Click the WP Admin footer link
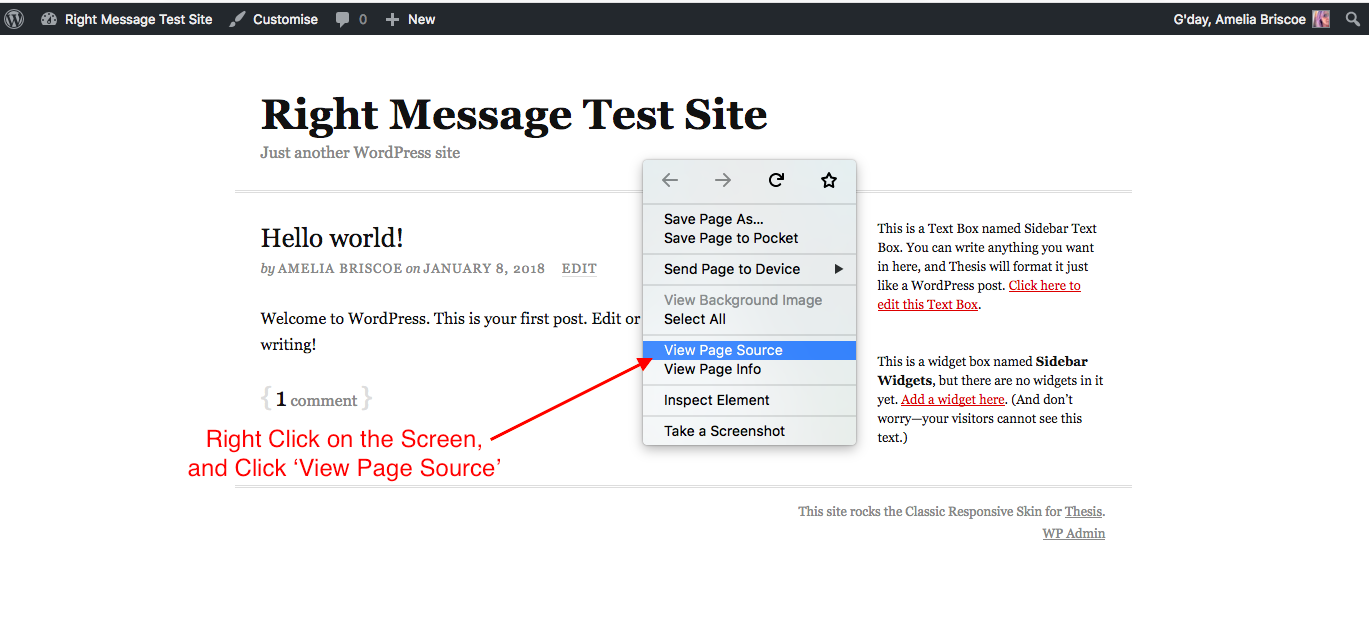The image size is (1369, 622). click(x=1074, y=534)
